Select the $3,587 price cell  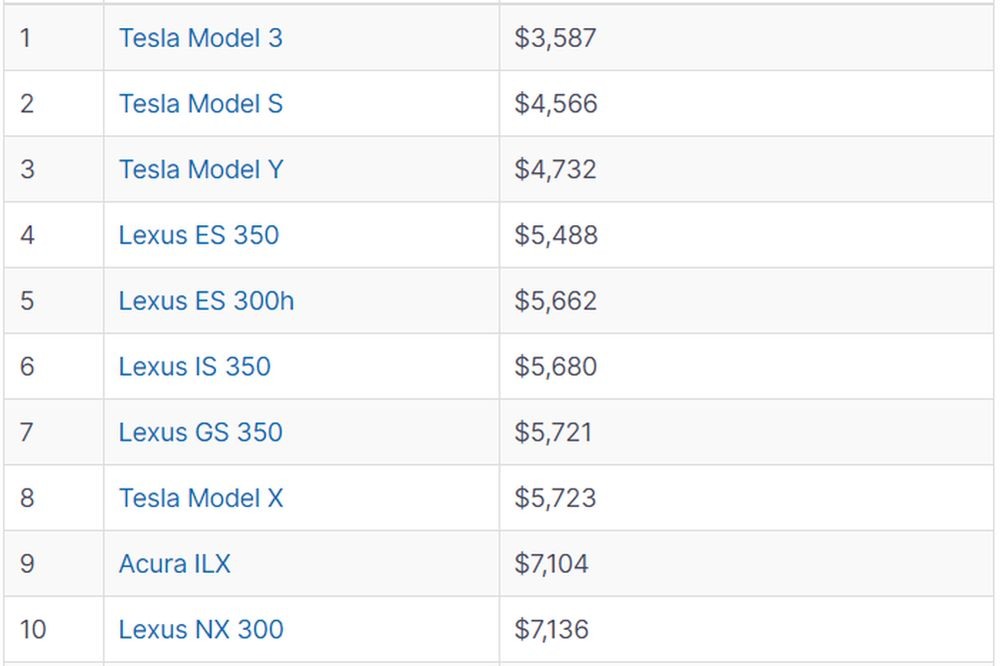(x=746, y=38)
